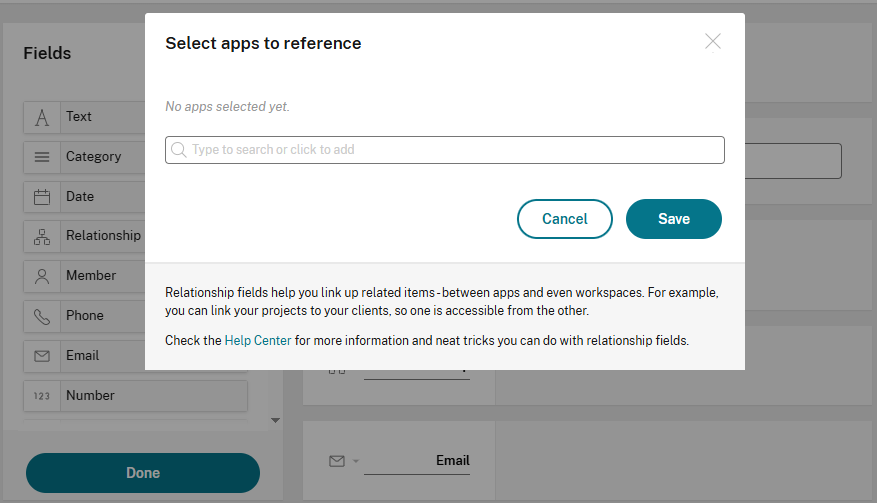Open the Help Center link
The width and height of the screenshot is (877, 503).
tap(258, 341)
